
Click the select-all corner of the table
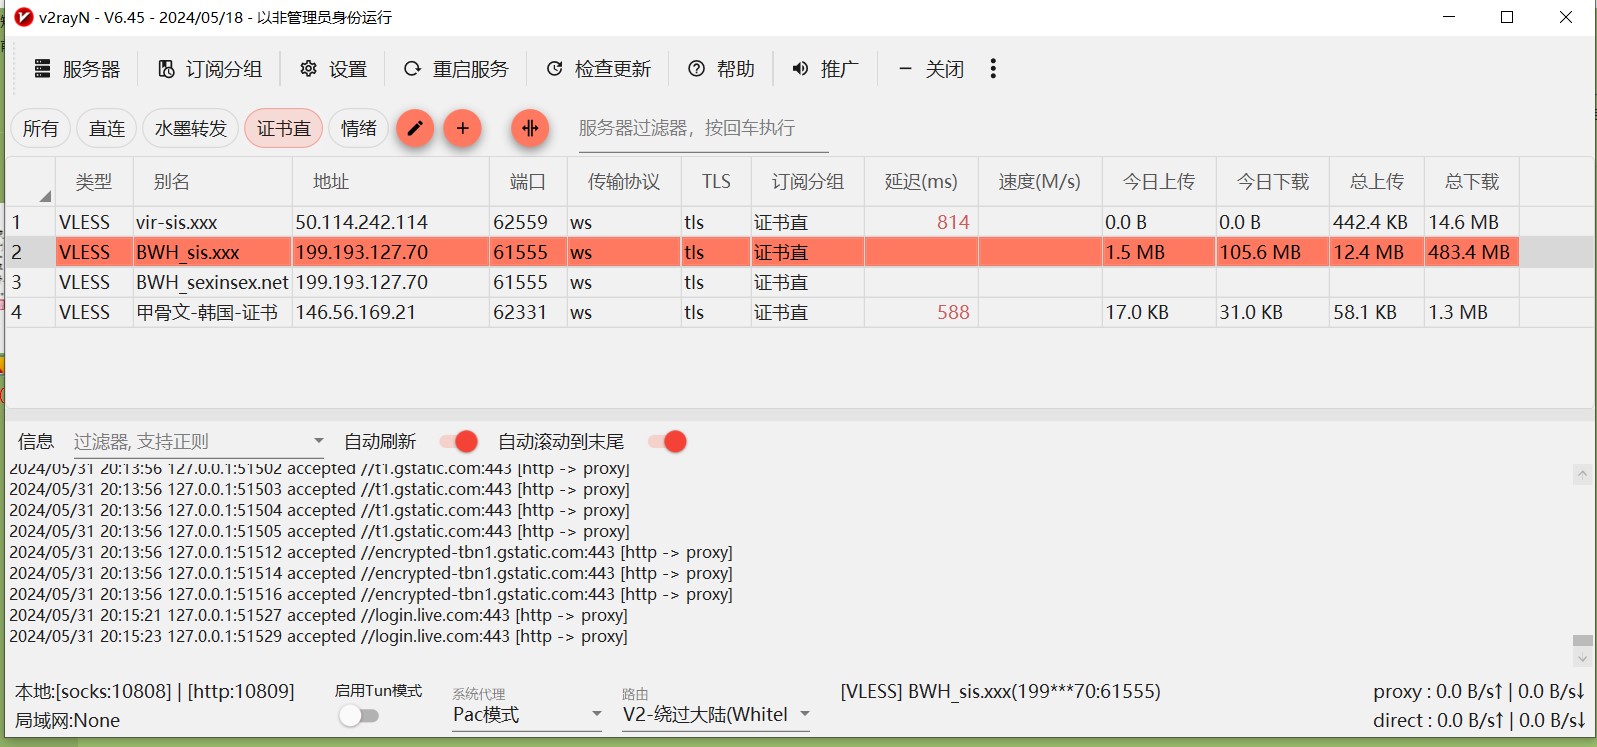[31, 182]
